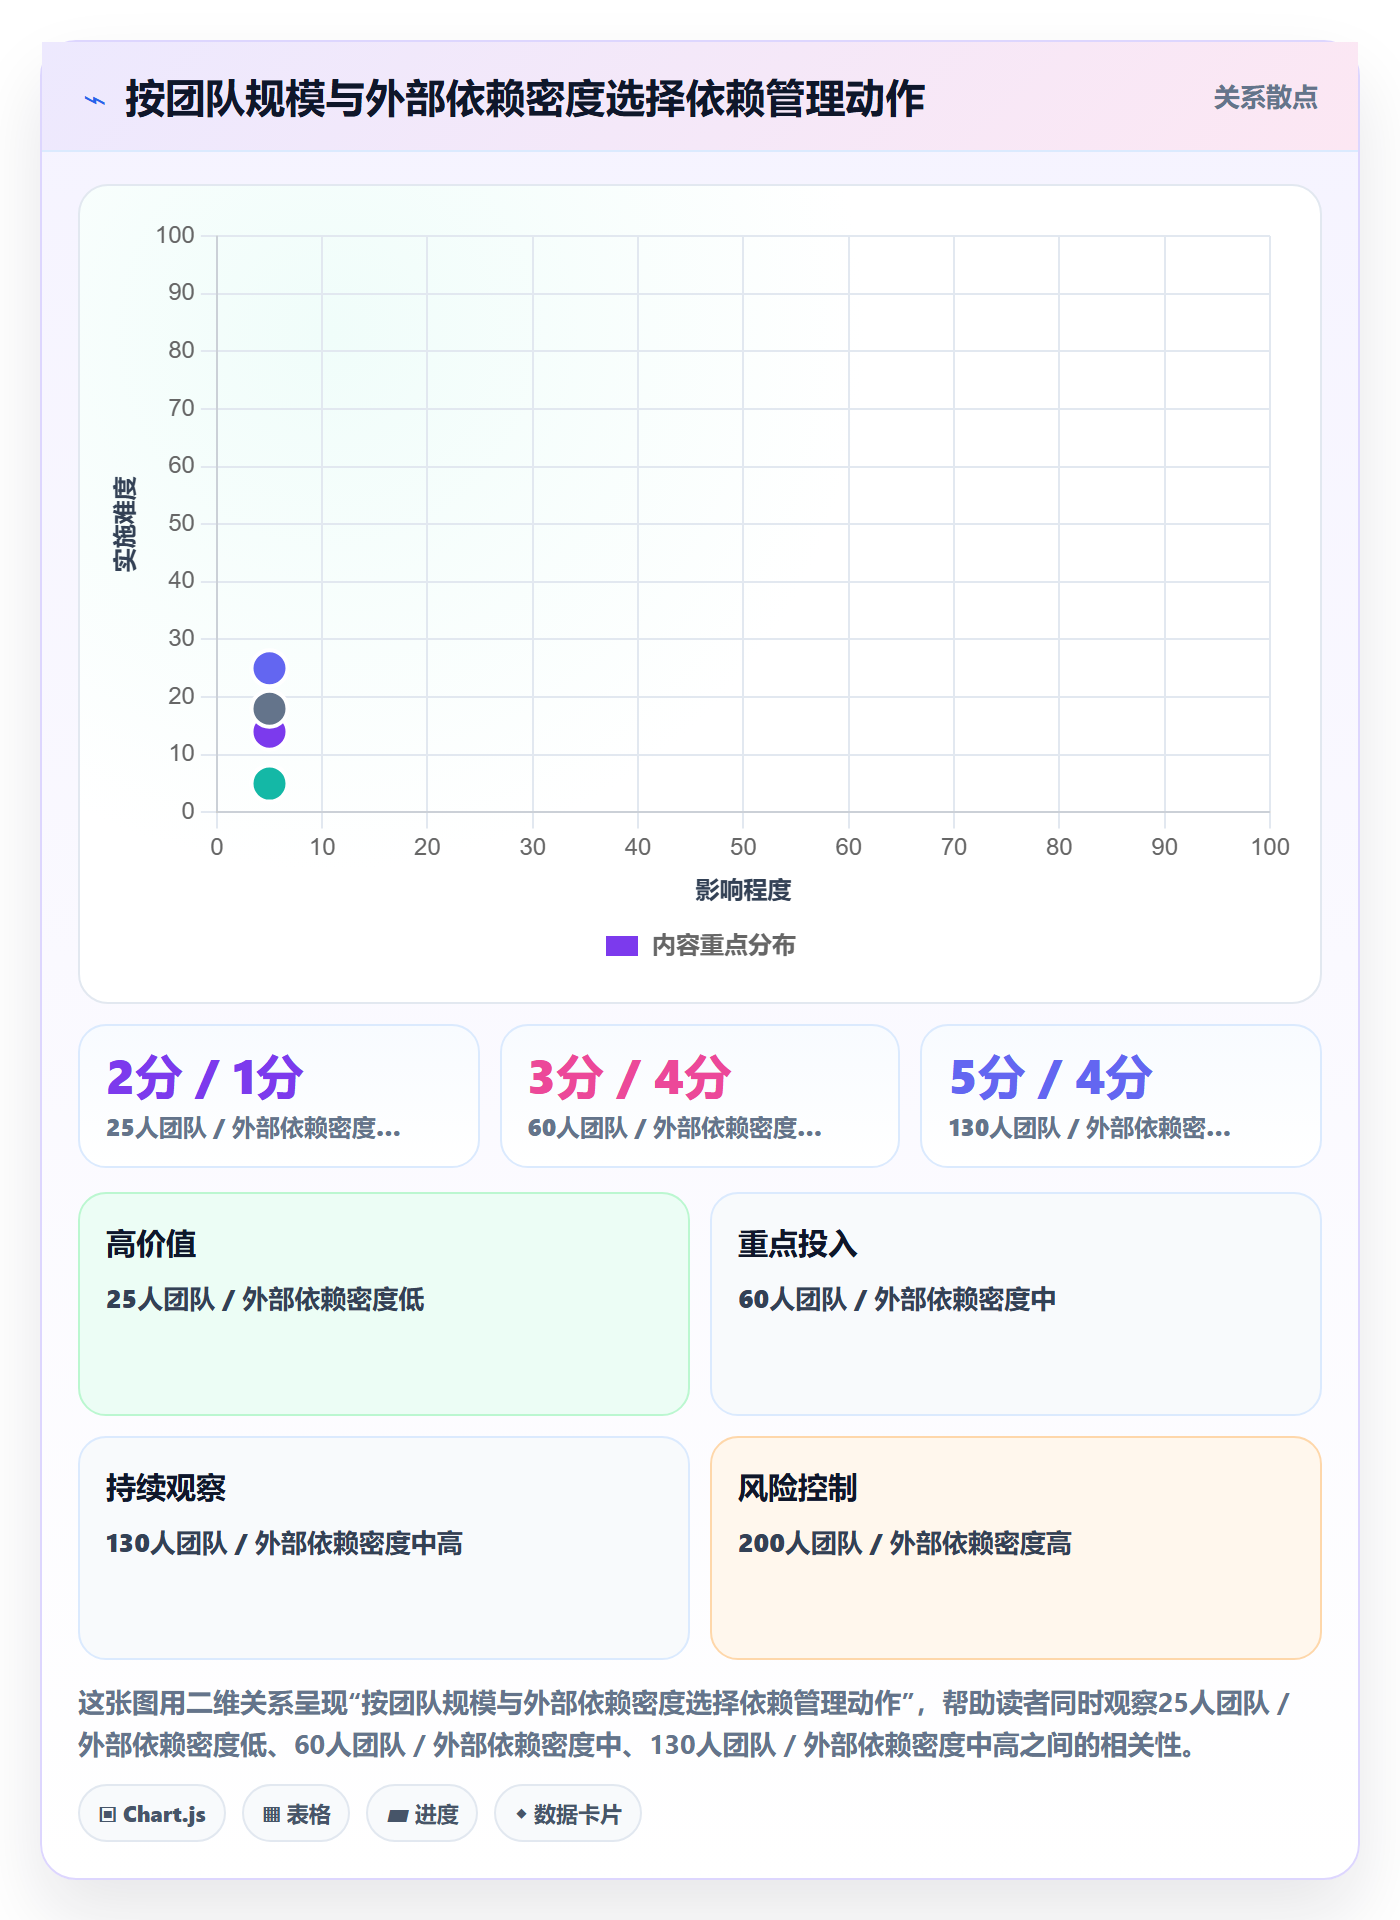The height and width of the screenshot is (1920, 1400).
Task: Click the 关系散点 label in the header
Action: (1265, 98)
